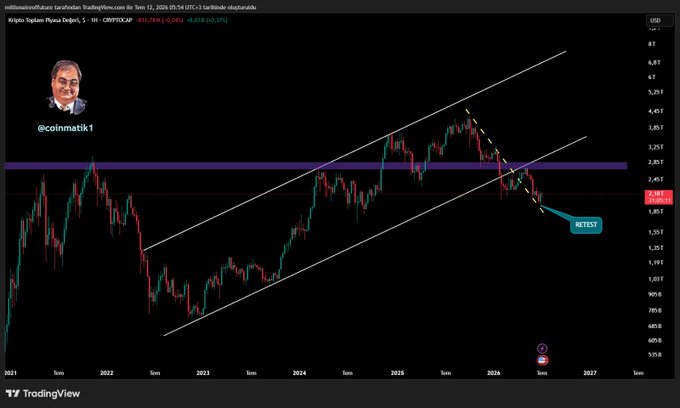The width and height of the screenshot is (680, 408).
Task: Select the purple horizontal resistance band
Action: 316,166
